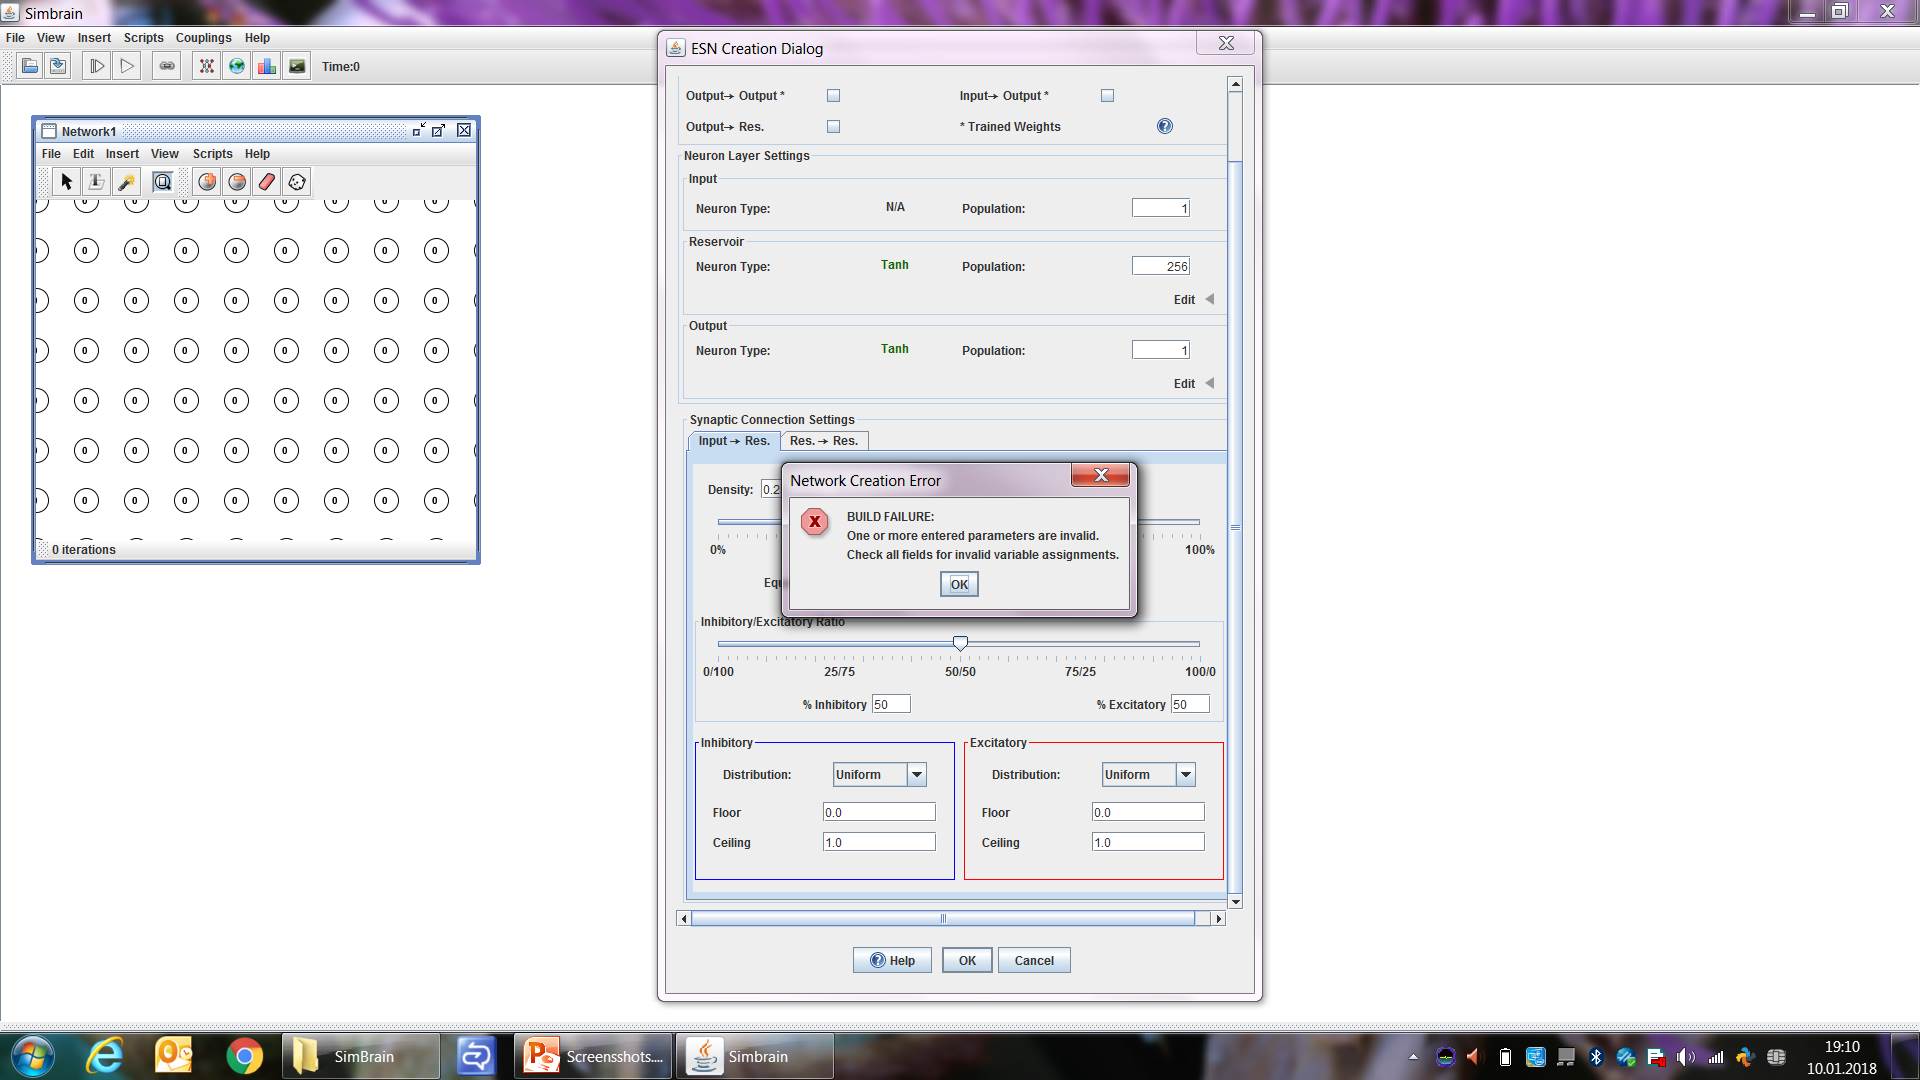The height and width of the screenshot is (1080, 1920).
Task: Click the new network icon in main toolbar
Action: [x=206, y=66]
